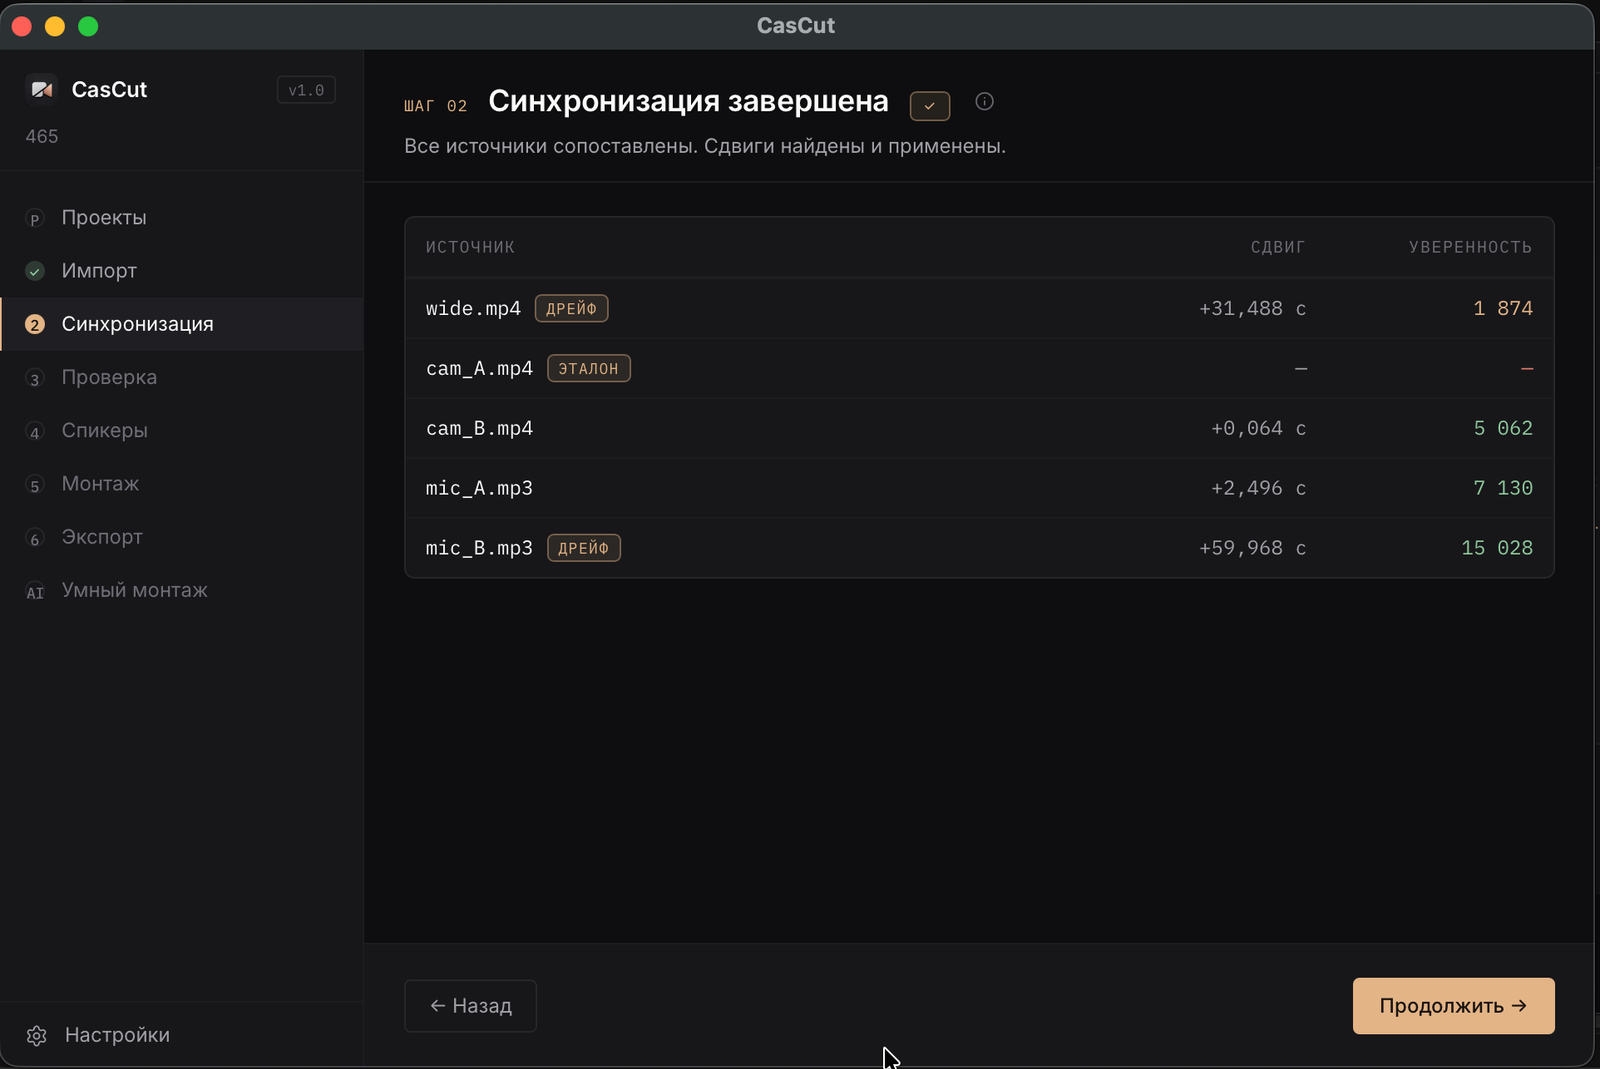This screenshot has width=1600, height=1069.
Task: Select the mic_B.mp3 source name
Action: pyautogui.click(x=479, y=548)
